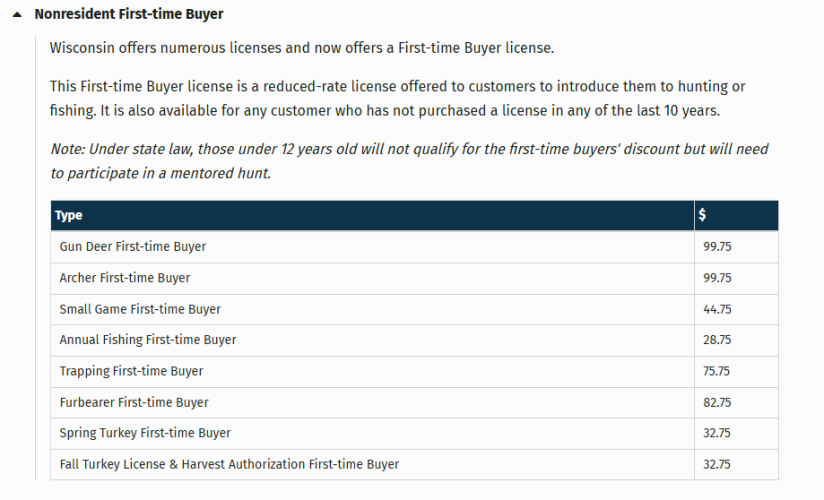Select Trapping First-time Buyer row label
The image size is (824, 500).
pyautogui.click(x=131, y=371)
